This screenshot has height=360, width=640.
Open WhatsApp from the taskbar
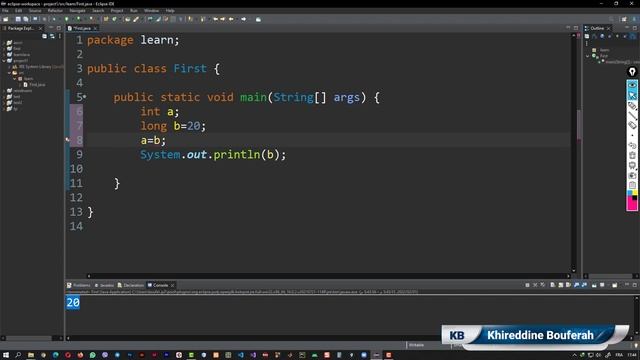click(x=93, y=355)
